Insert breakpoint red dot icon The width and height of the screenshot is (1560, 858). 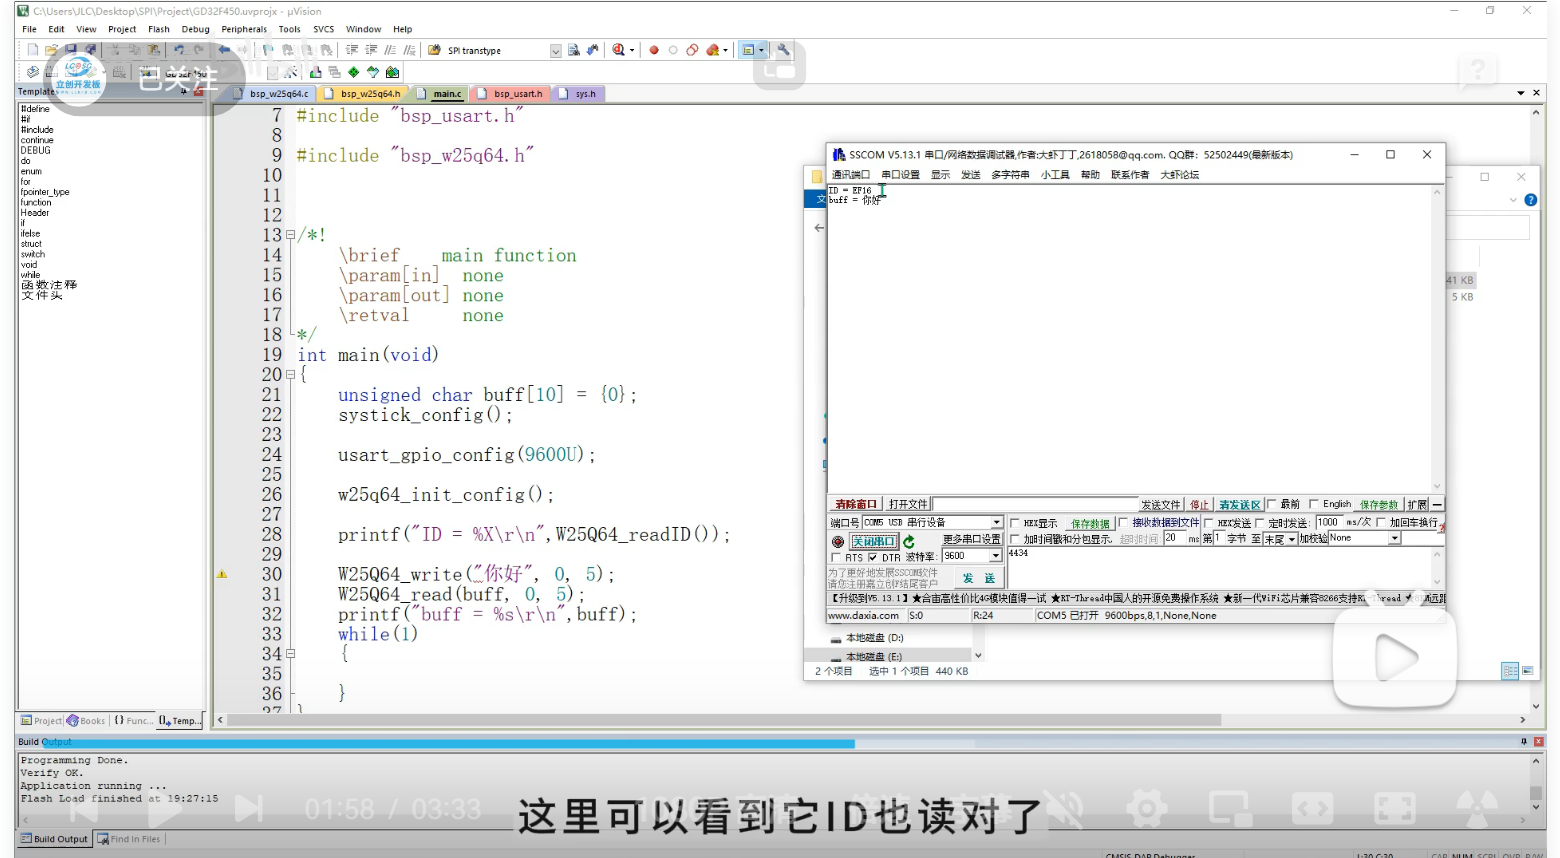click(x=653, y=49)
